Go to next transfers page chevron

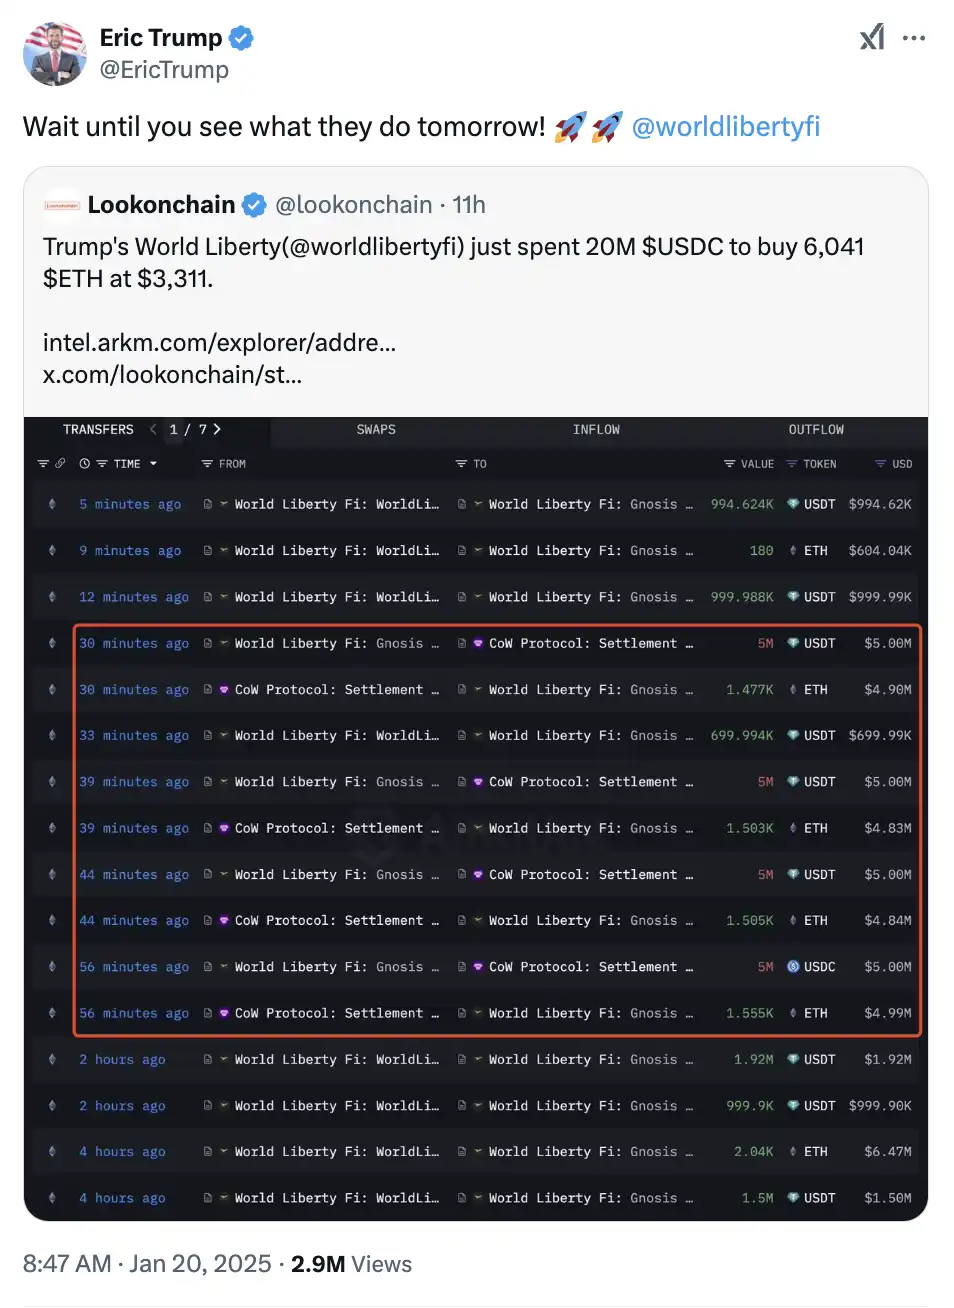[x=217, y=429]
